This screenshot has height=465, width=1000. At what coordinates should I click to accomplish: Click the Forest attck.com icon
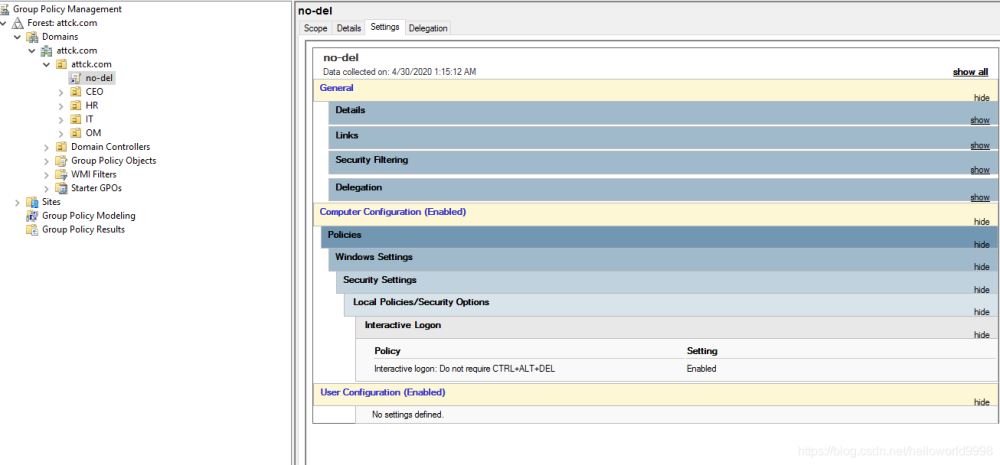(x=18, y=23)
